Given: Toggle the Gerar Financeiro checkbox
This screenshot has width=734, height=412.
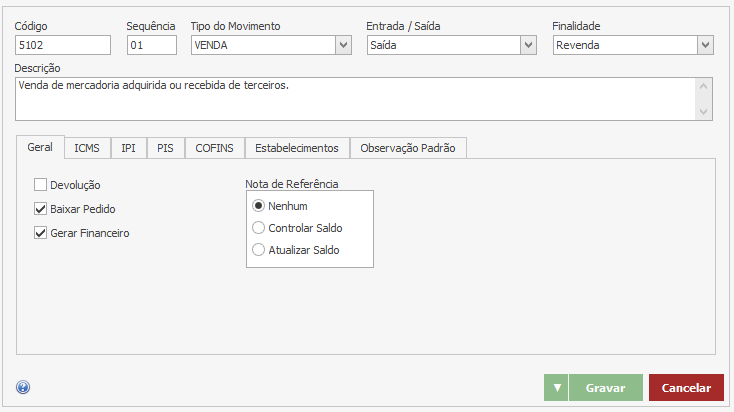Looking at the screenshot, I should coord(41,233).
